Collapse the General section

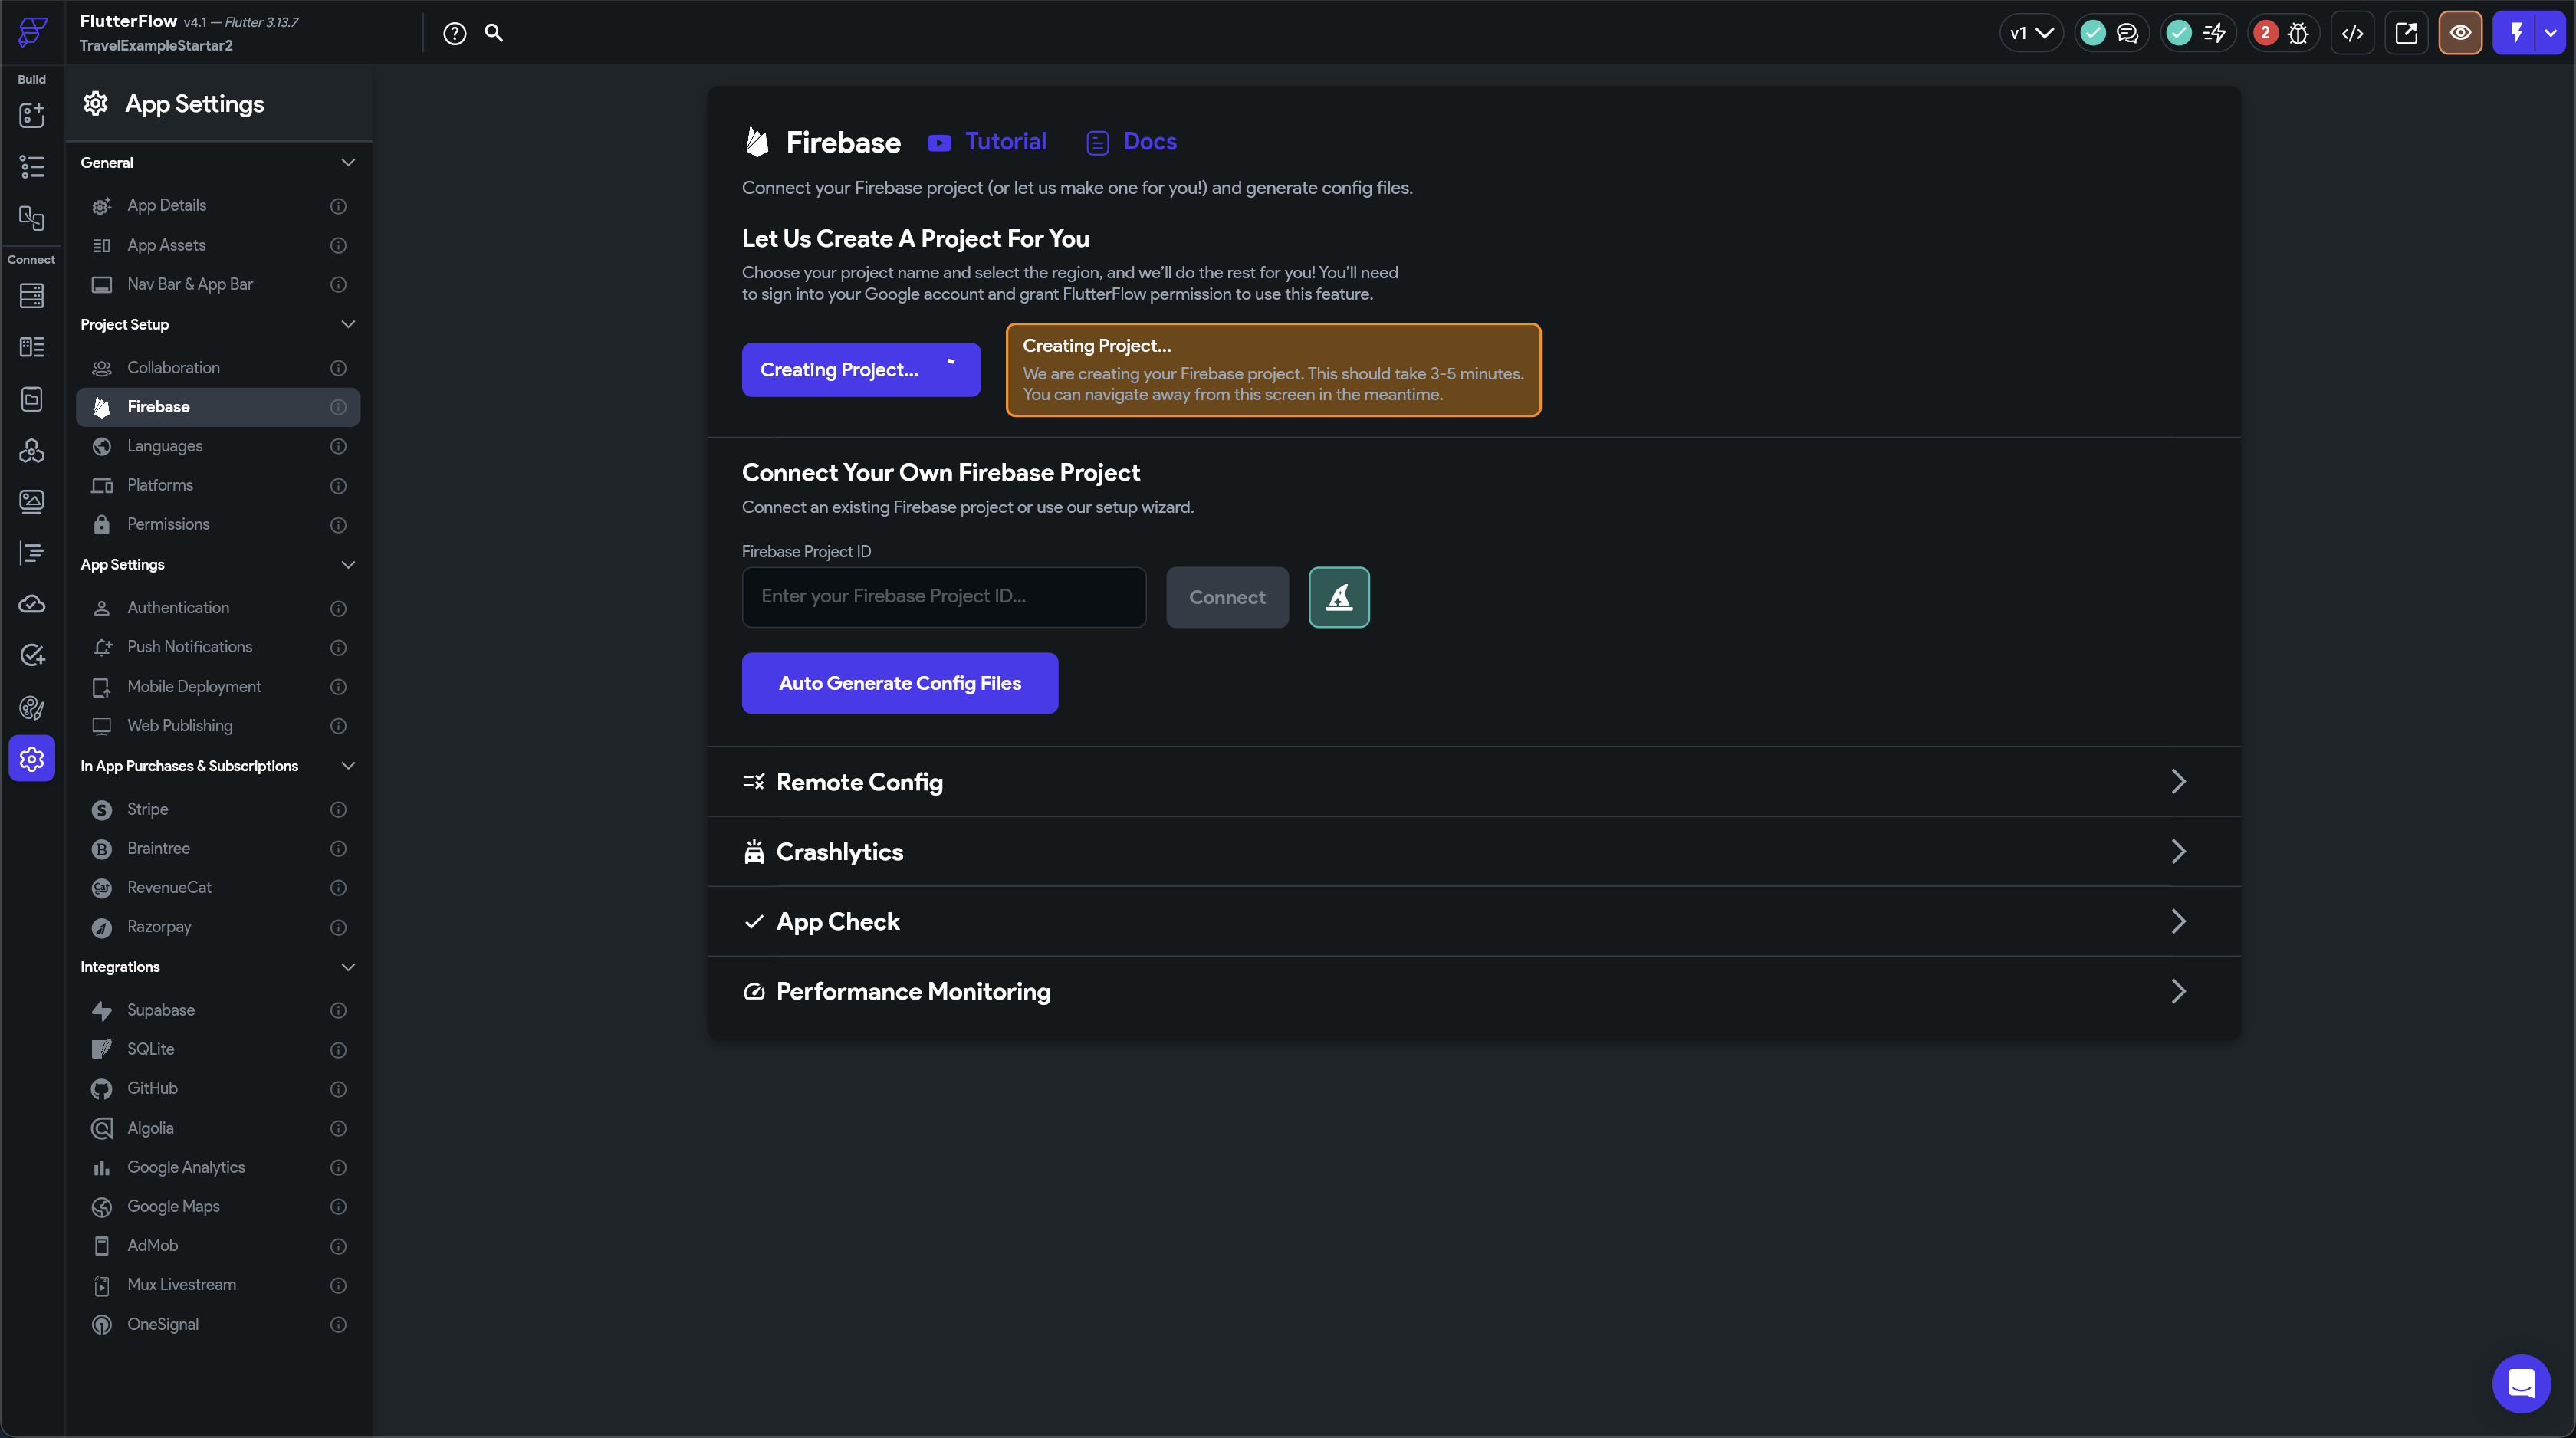(347, 162)
